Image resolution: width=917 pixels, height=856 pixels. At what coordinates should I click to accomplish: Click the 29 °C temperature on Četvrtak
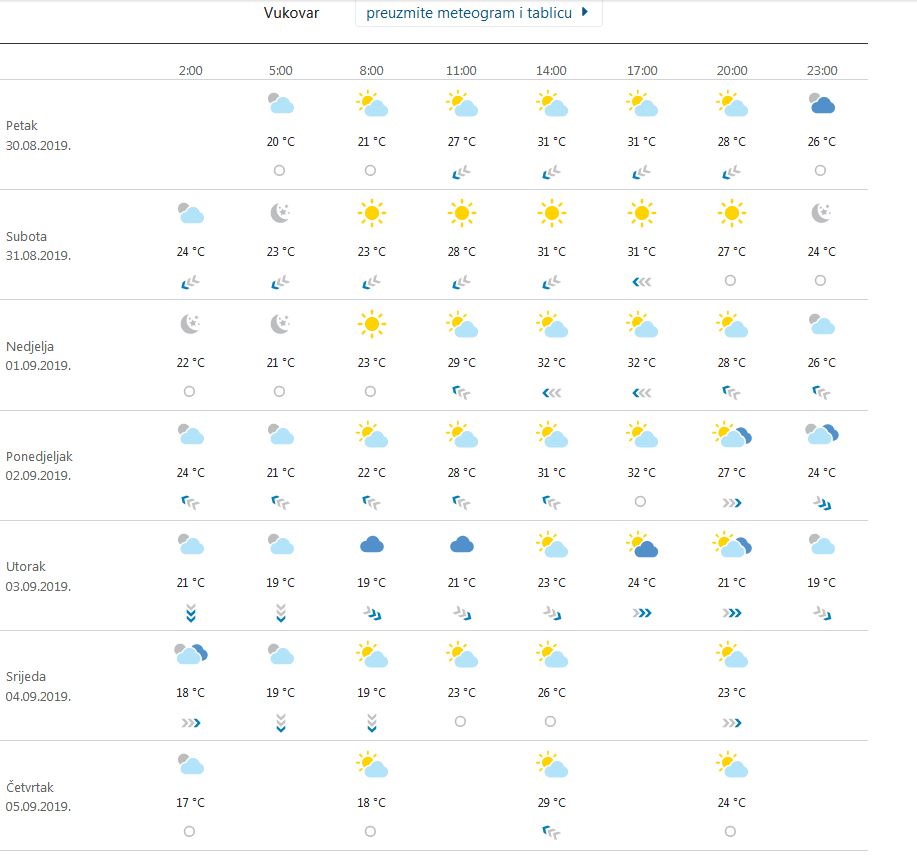(x=551, y=802)
